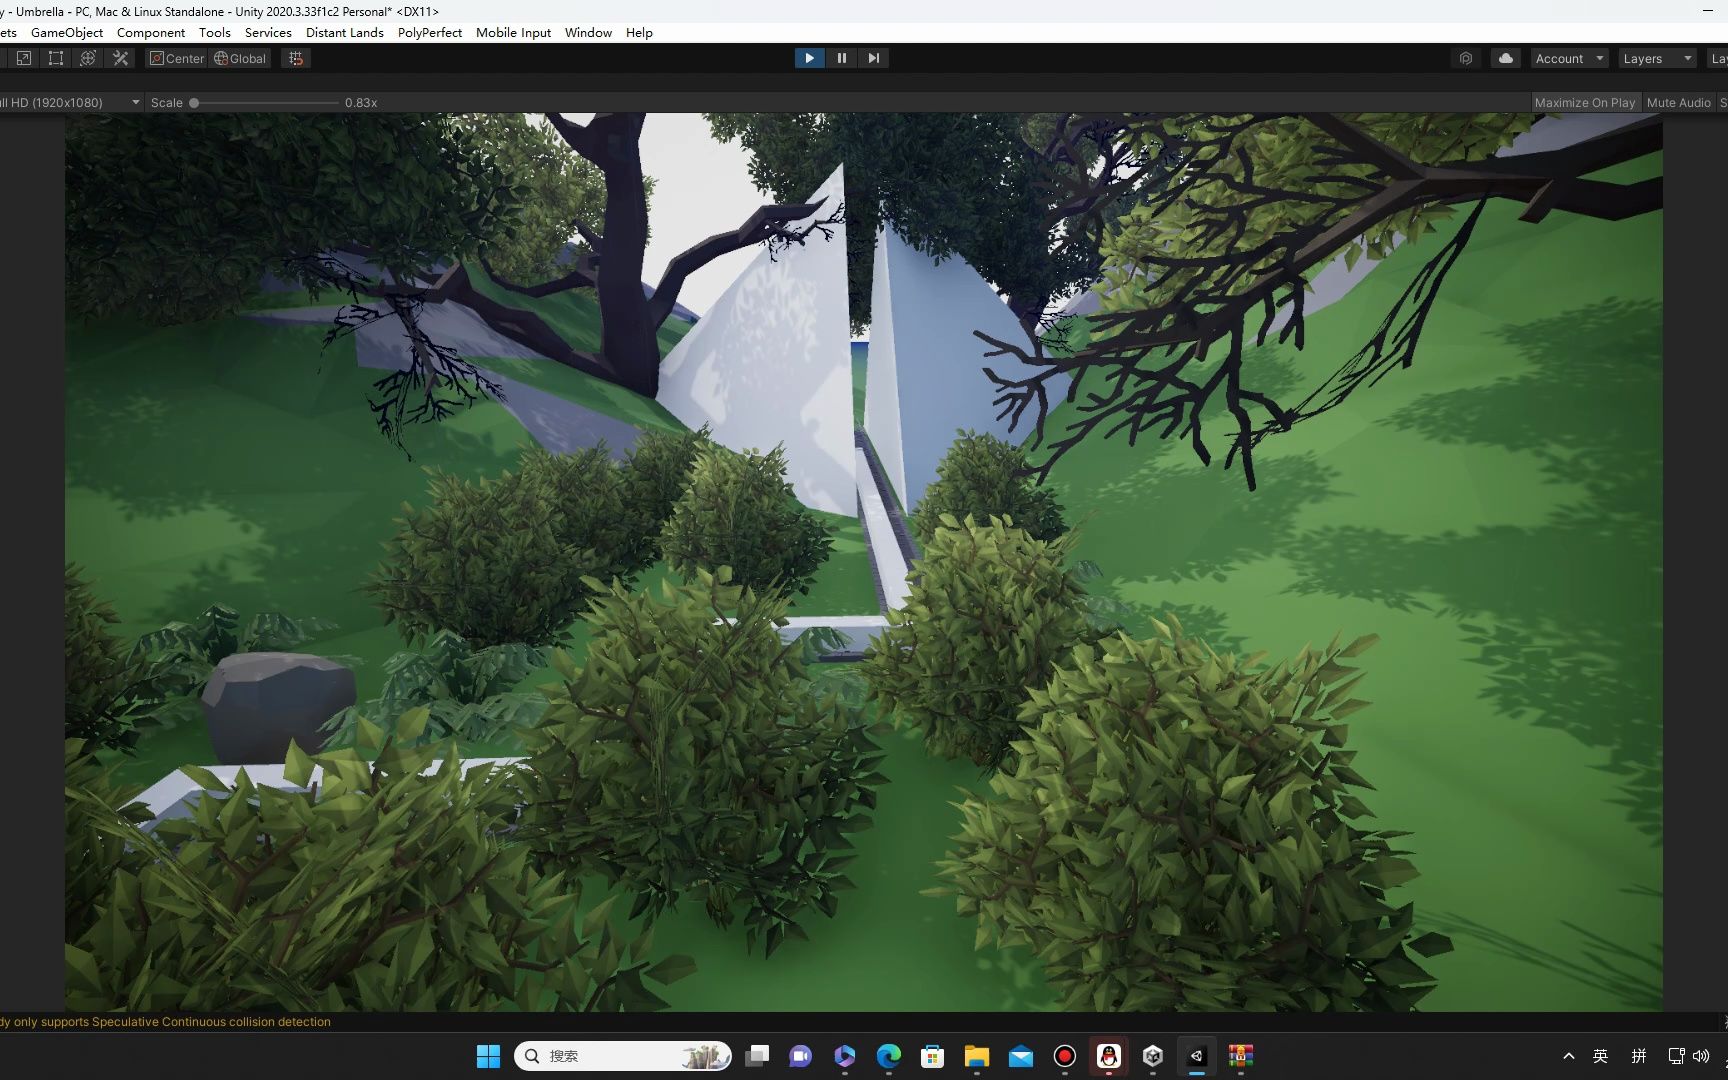Open Microsoft Store from taskbar
The height and width of the screenshot is (1080, 1728).
[932, 1056]
